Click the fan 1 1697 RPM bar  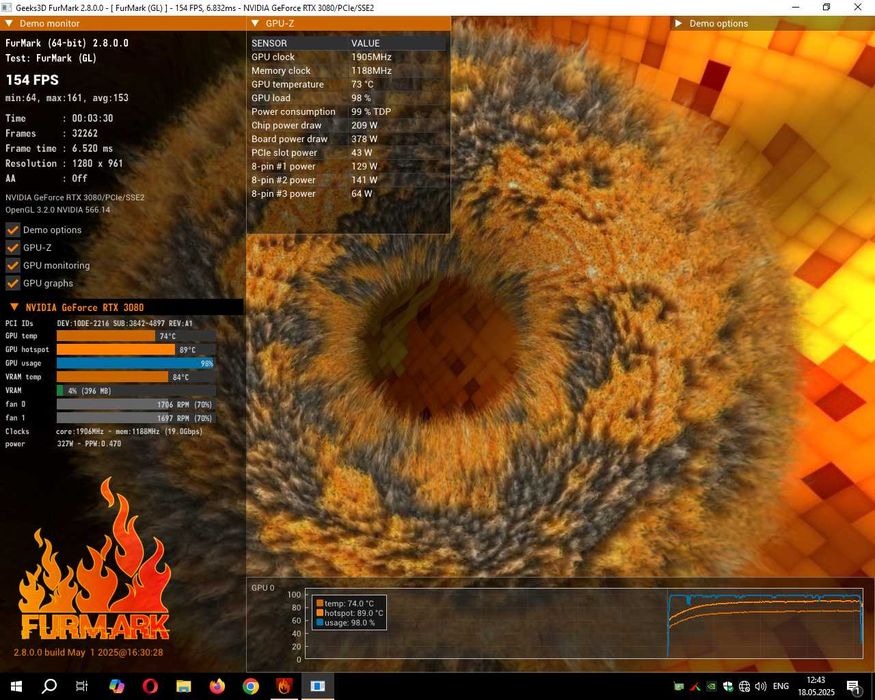tap(136, 418)
